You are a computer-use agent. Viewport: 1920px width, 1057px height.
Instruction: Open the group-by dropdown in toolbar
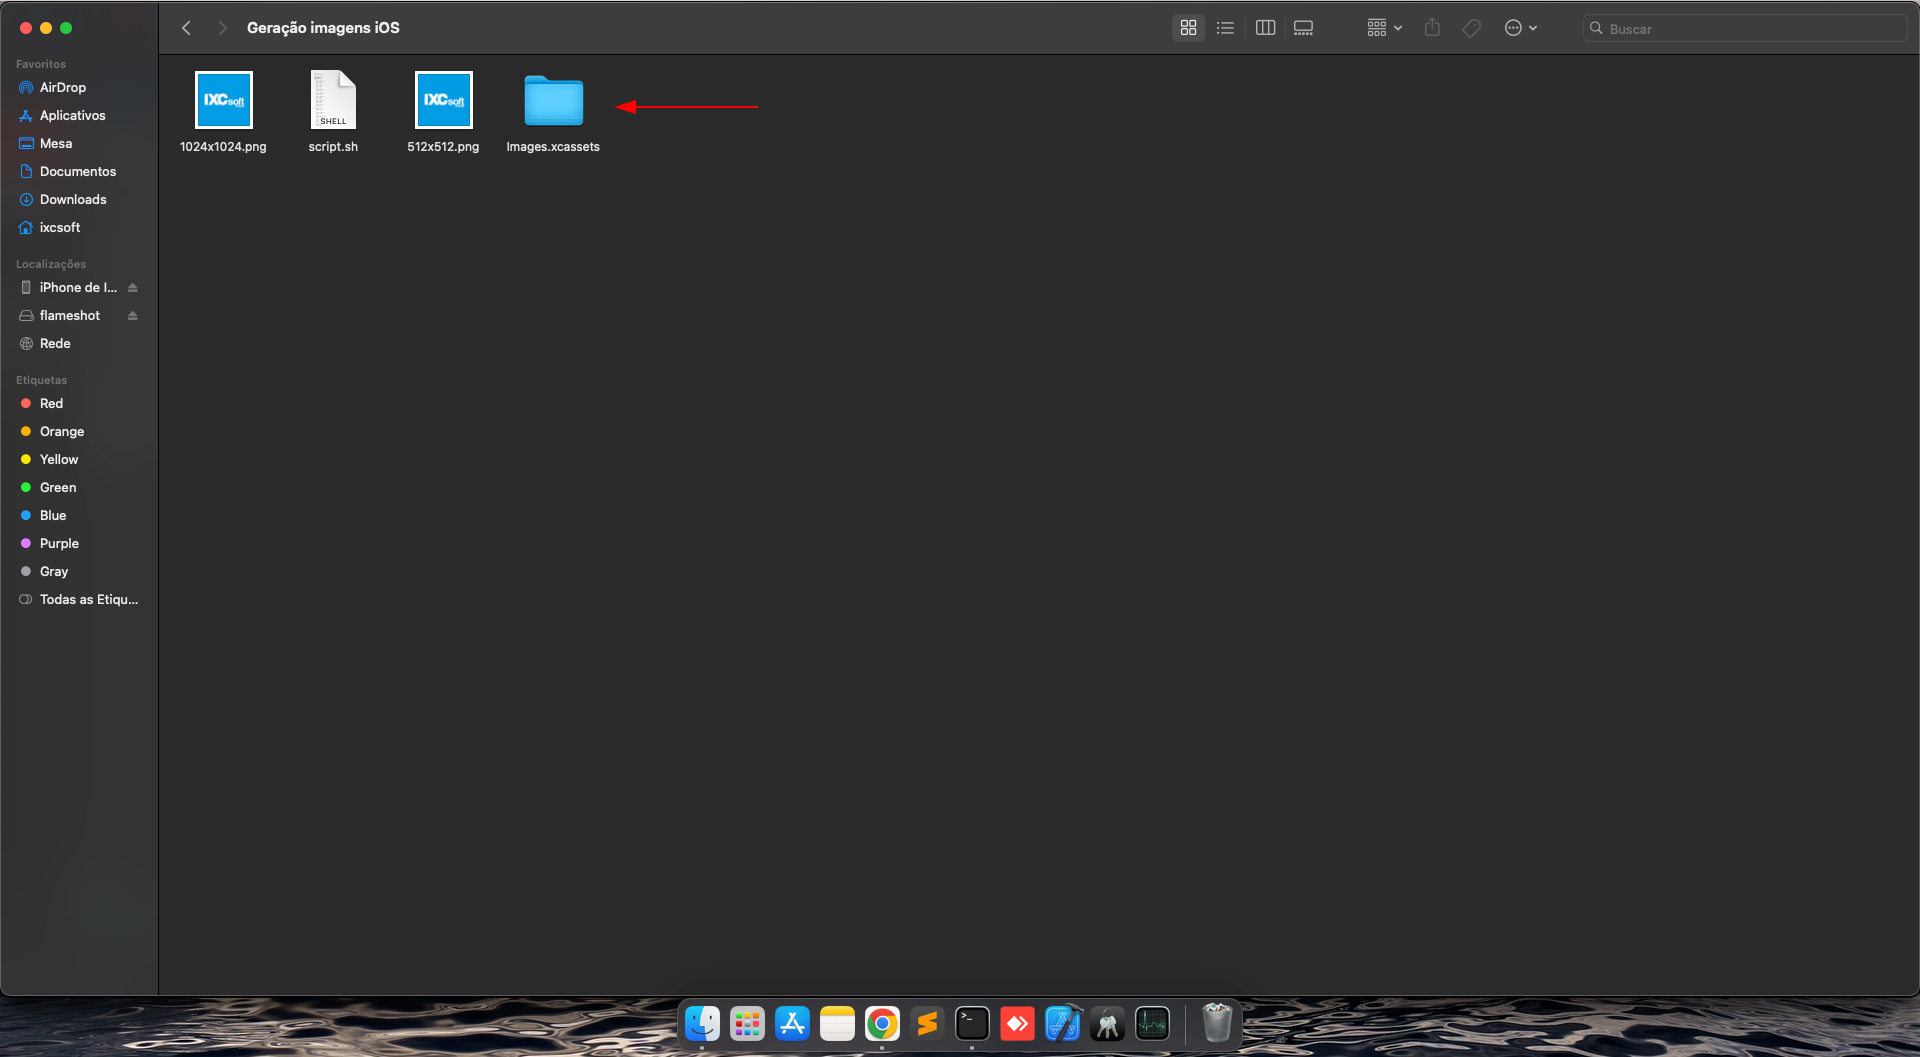pos(1385,28)
